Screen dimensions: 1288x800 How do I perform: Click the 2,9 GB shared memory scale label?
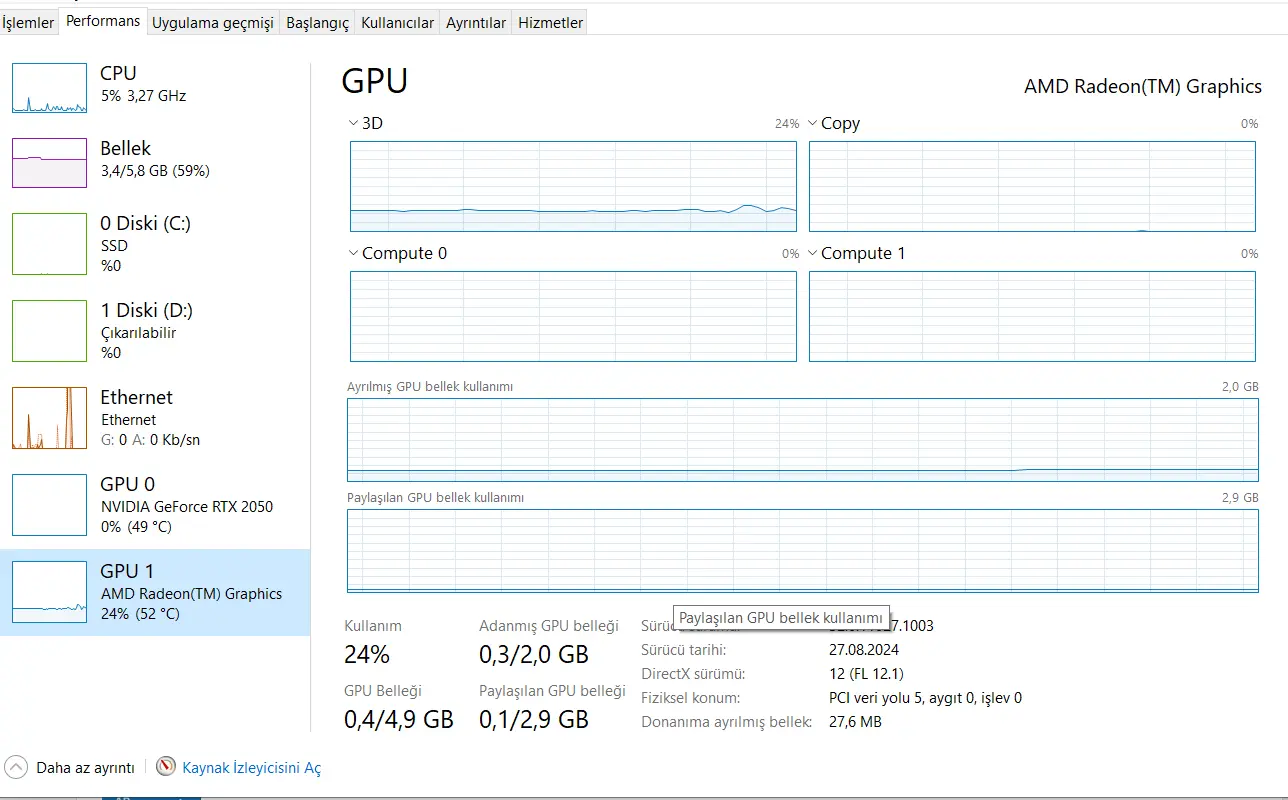1242,498
